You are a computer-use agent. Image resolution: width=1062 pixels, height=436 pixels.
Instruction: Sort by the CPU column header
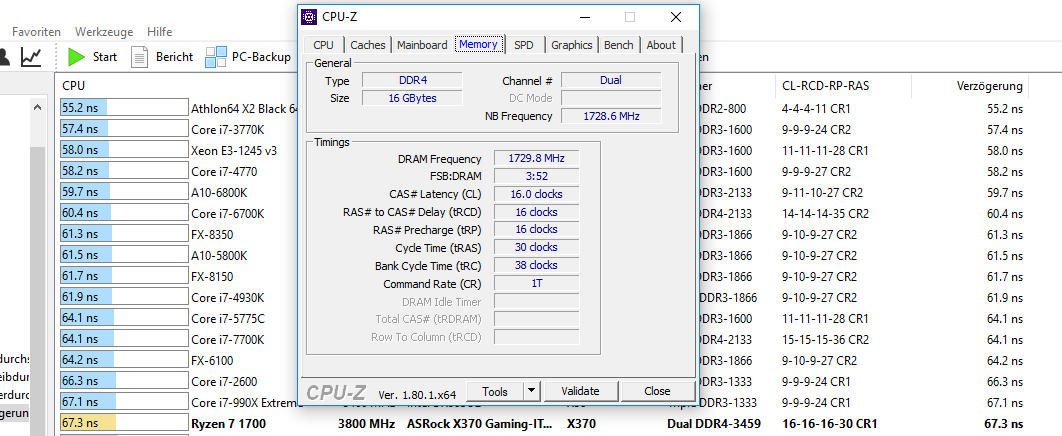[73, 86]
